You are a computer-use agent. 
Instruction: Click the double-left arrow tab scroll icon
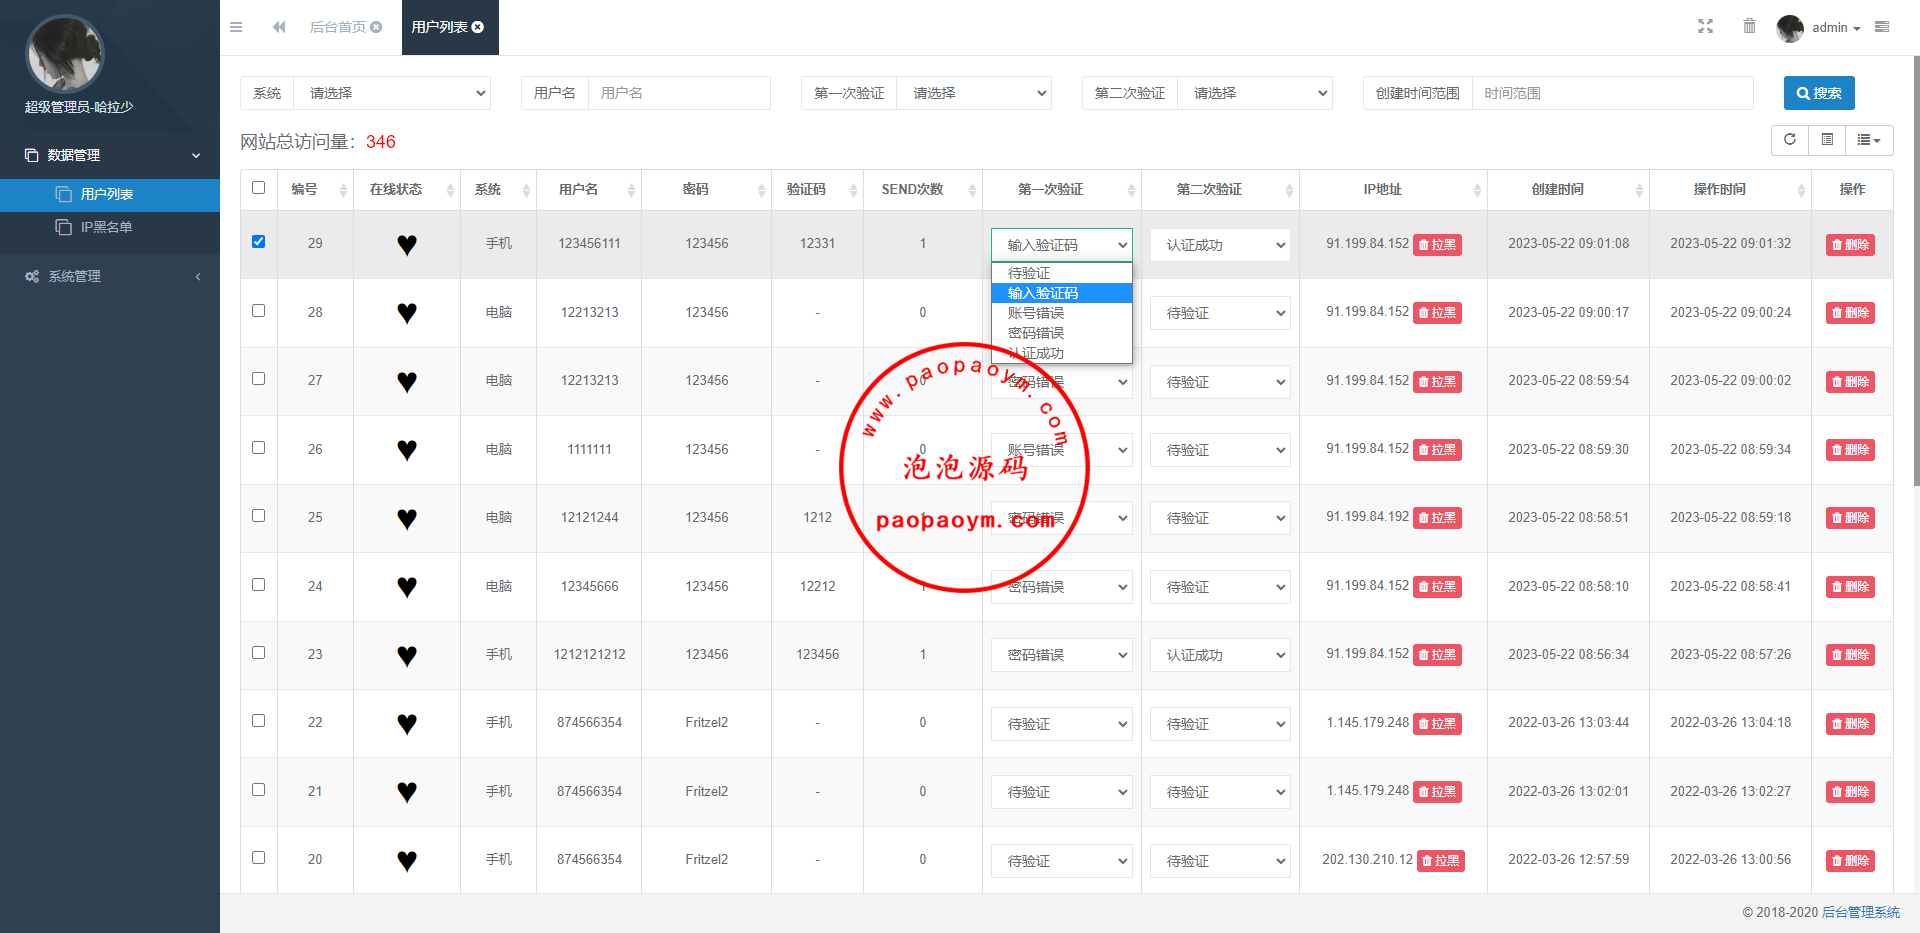coord(279,27)
